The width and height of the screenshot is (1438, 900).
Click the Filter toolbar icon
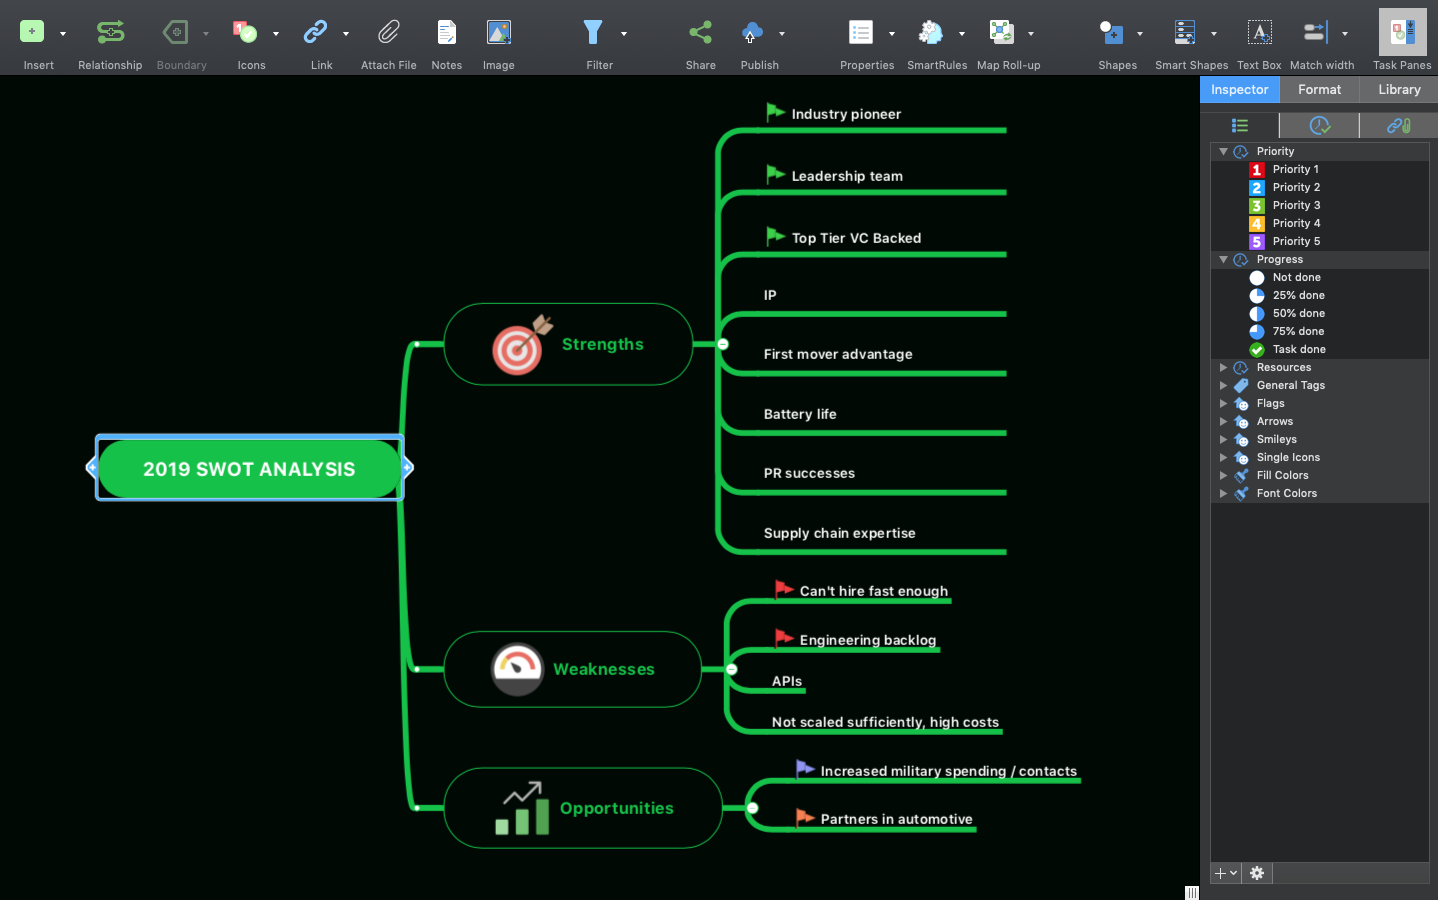coord(592,31)
